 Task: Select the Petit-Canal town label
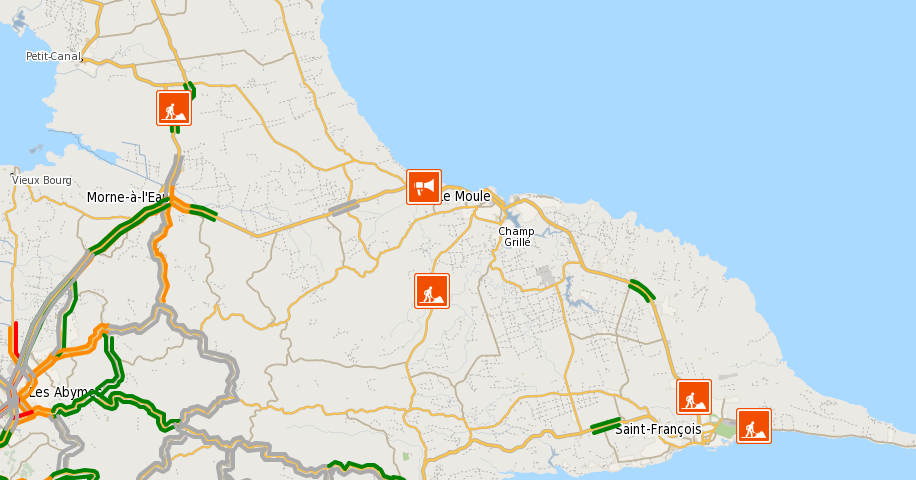point(54,57)
